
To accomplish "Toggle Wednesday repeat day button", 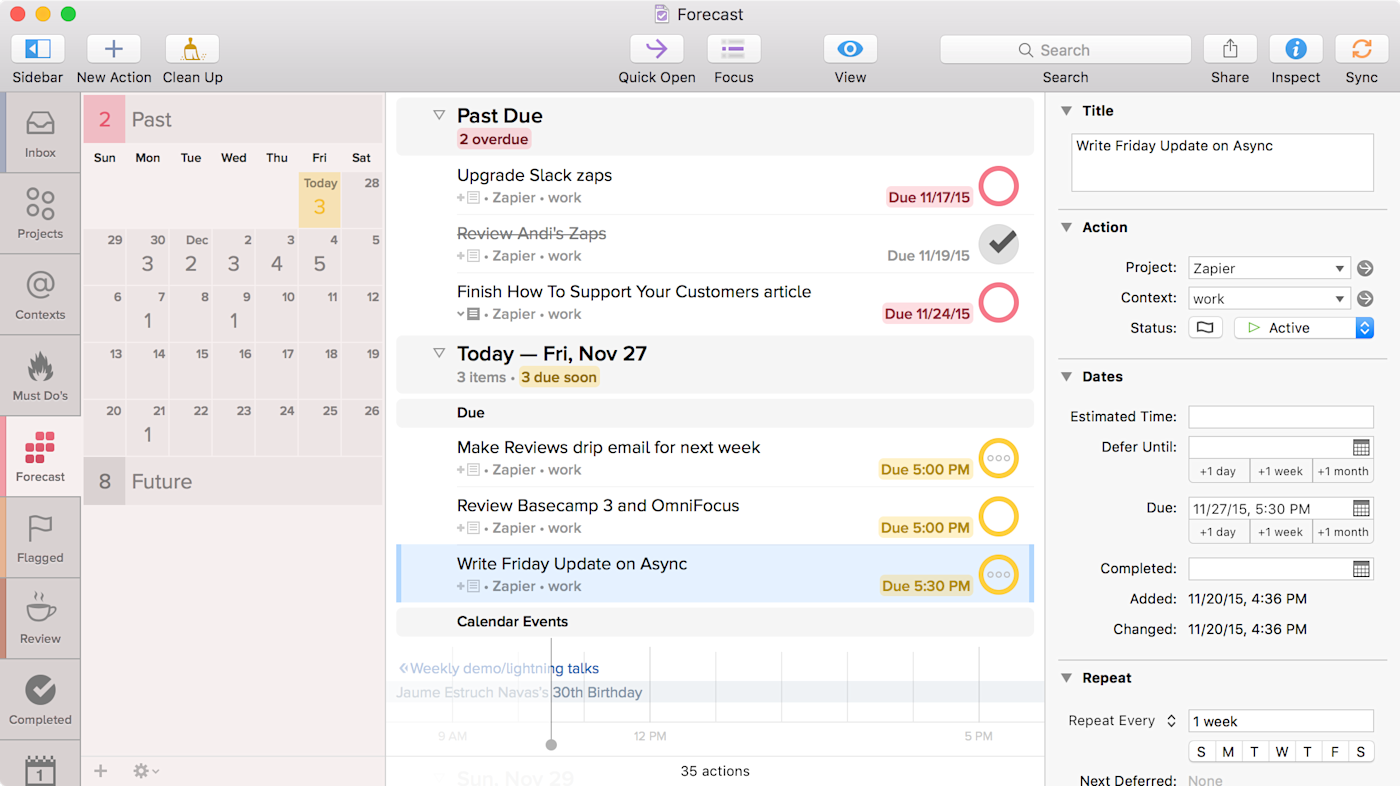I will (x=1280, y=752).
